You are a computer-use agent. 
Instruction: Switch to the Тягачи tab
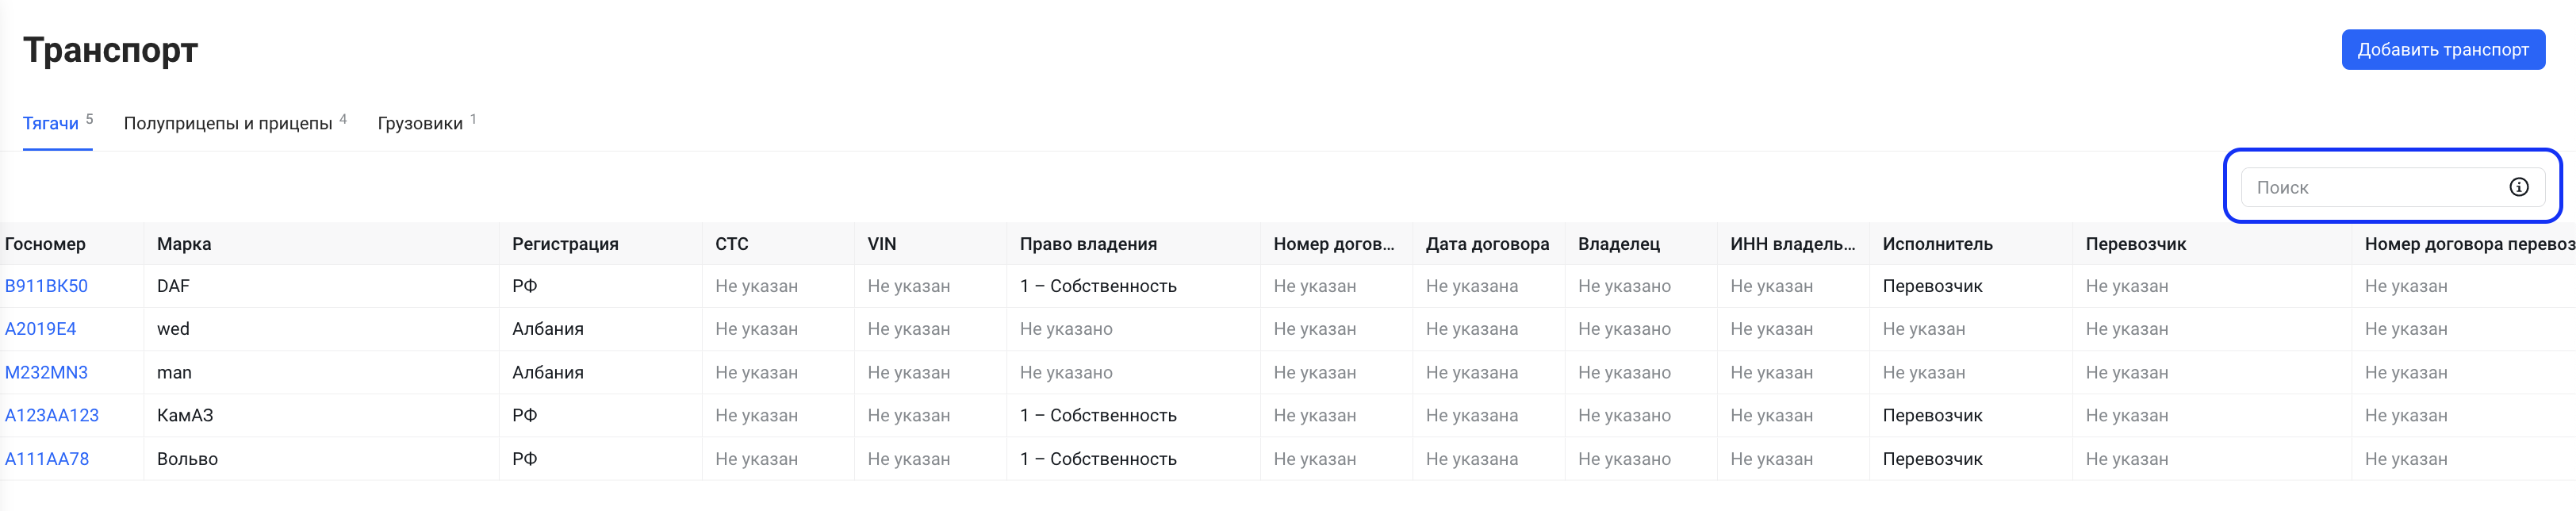coord(58,123)
